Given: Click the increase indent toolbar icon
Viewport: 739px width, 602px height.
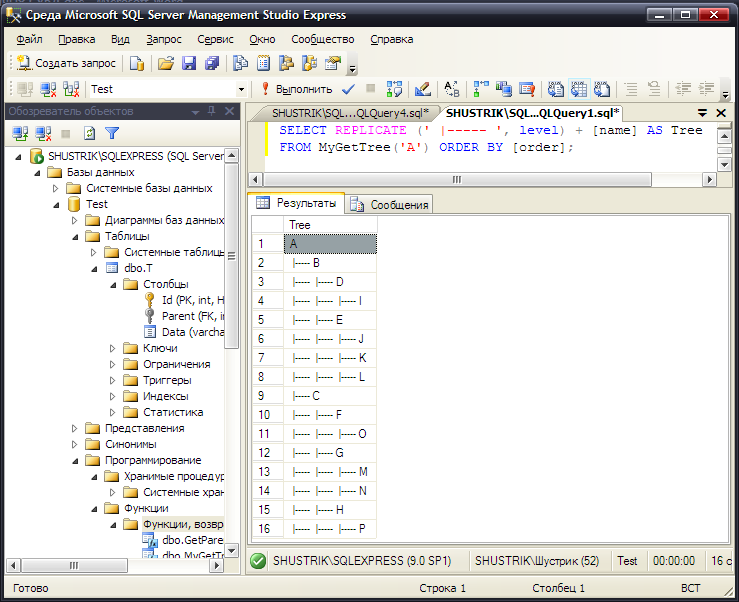Looking at the screenshot, I should [x=706, y=89].
